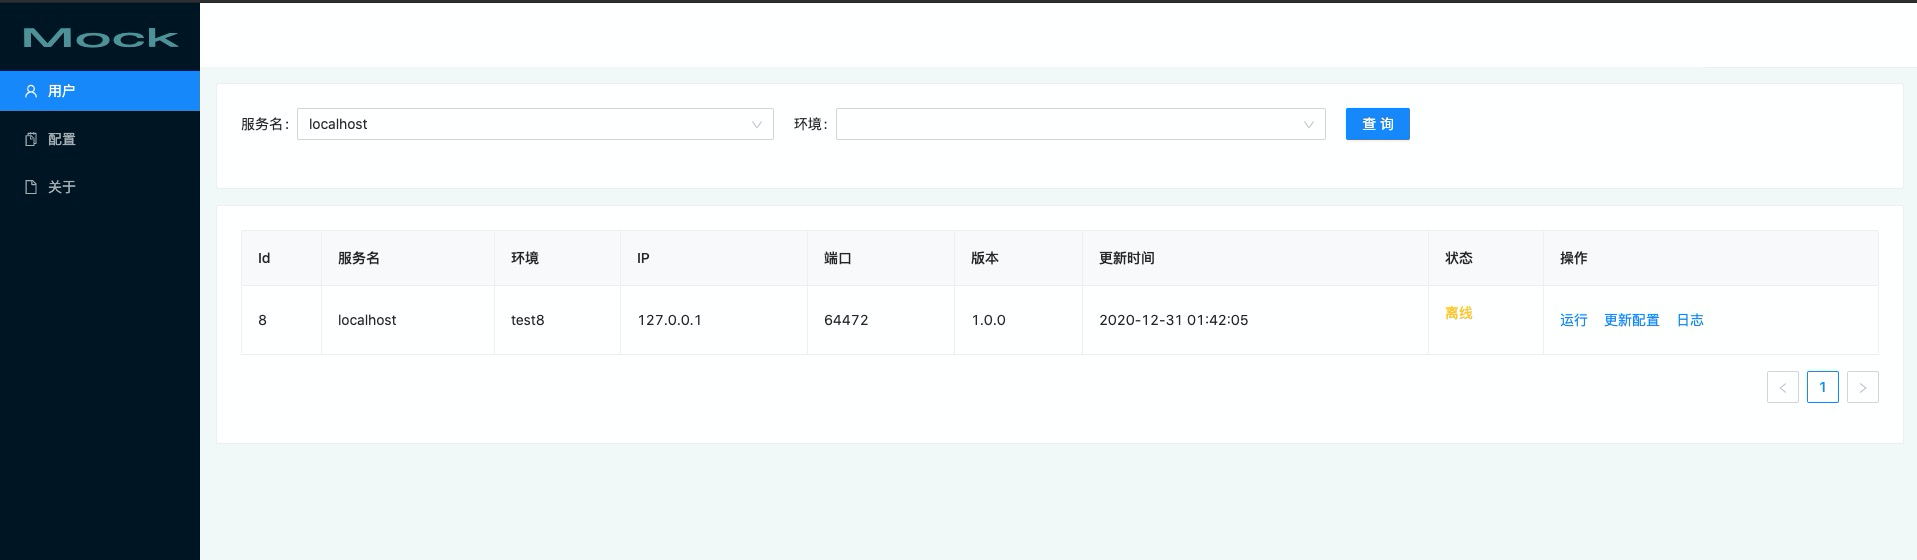Click port value 64472
Viewport: 1917px width, 560px height.
846,320
